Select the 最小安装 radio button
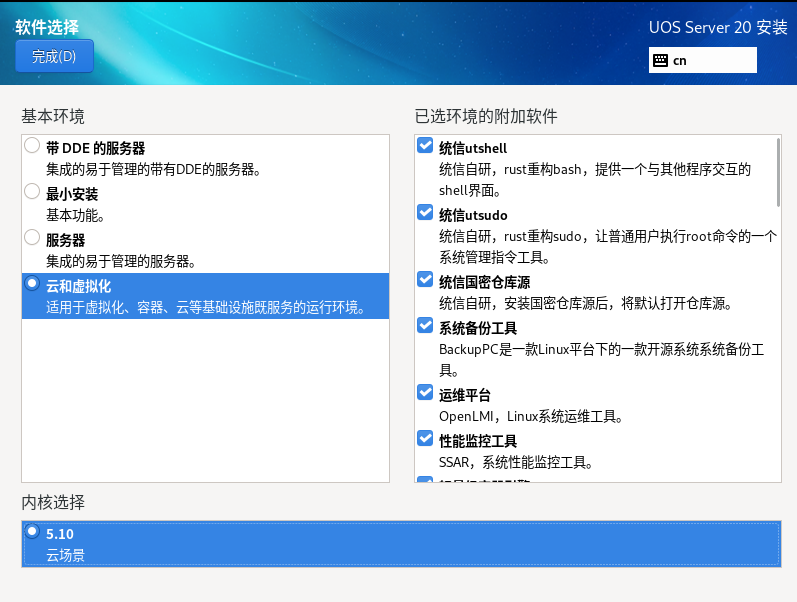This screenshot has width=797, height=602. 32,191
